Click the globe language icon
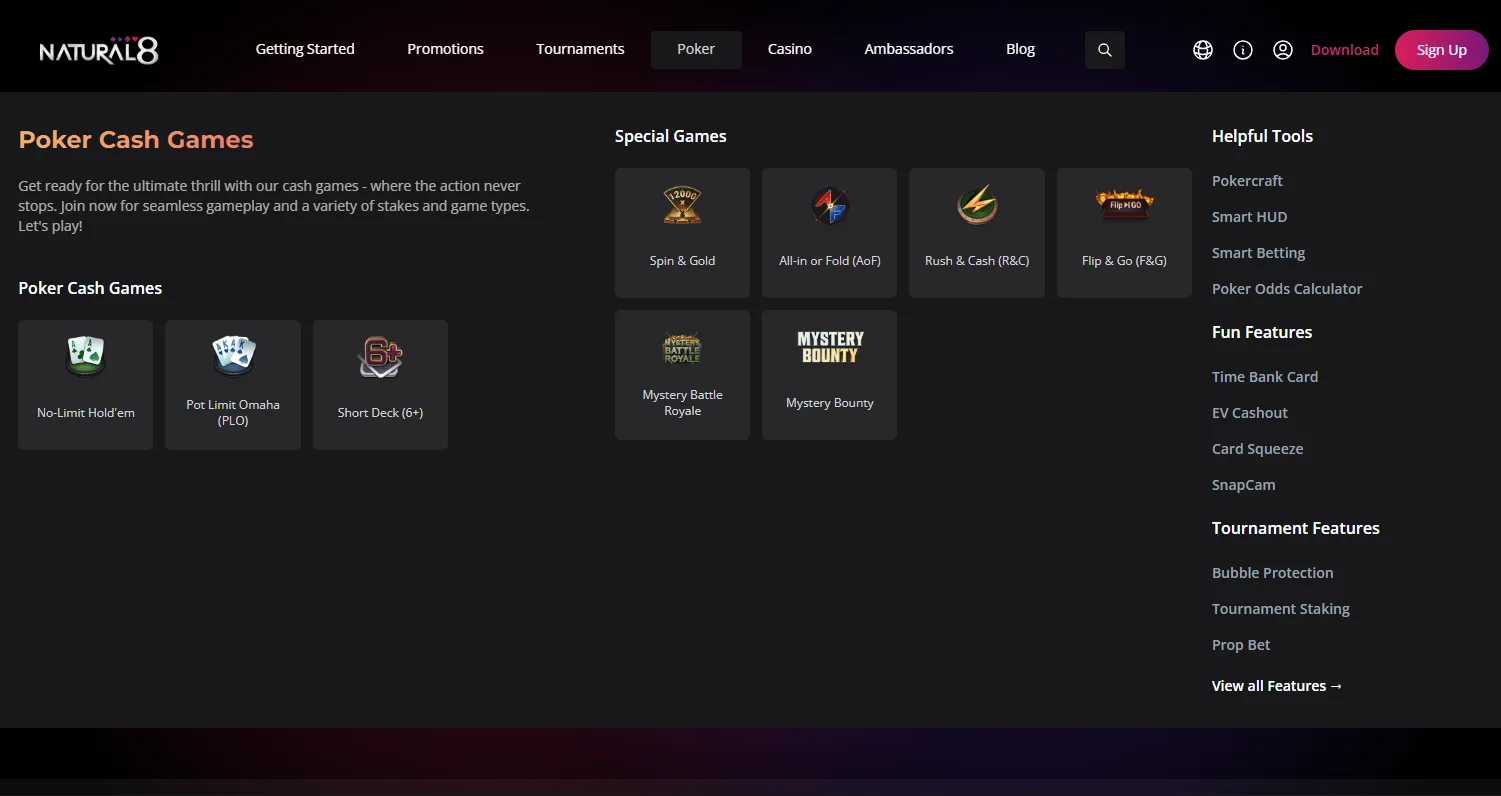 [x=1203, y=50]
